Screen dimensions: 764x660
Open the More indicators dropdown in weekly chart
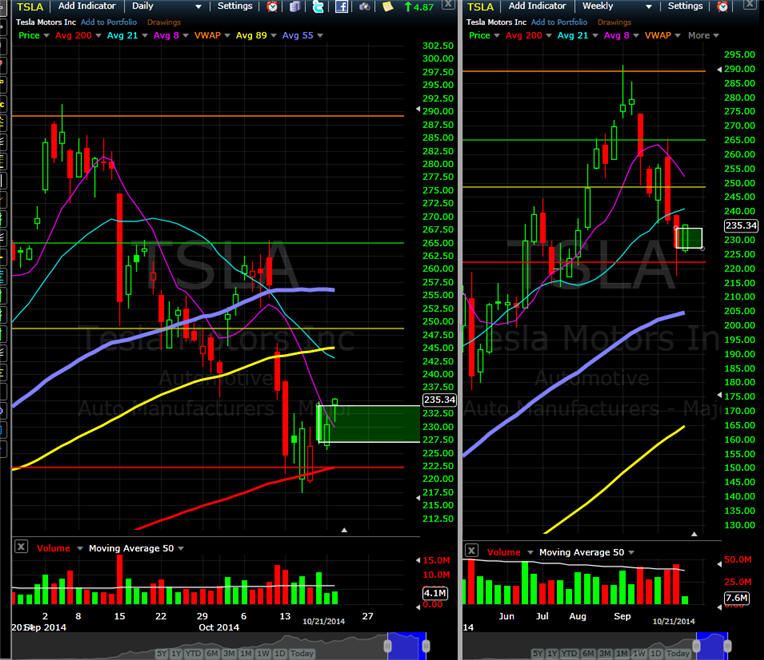(x=703, y=35)
